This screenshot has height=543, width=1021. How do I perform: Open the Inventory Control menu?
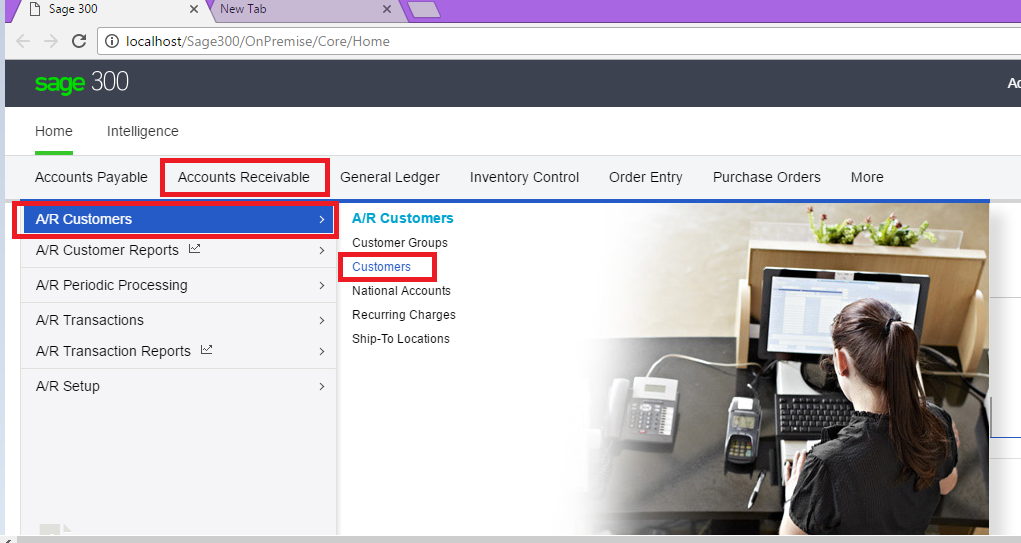click(524, 177)
